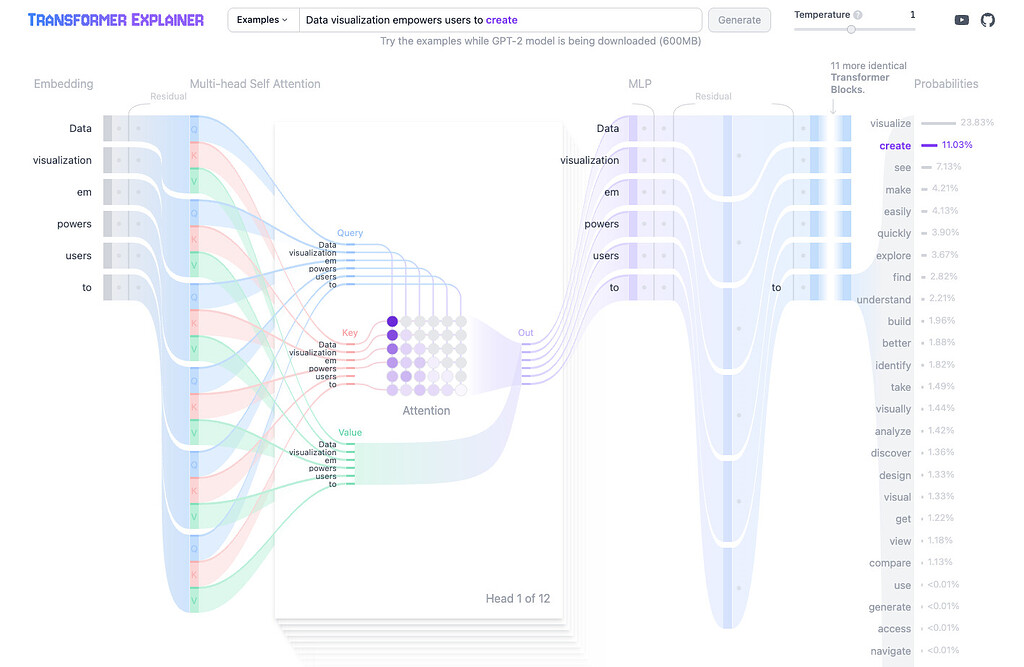Click the darkest top-left attention matrix dot

[392, 321]
